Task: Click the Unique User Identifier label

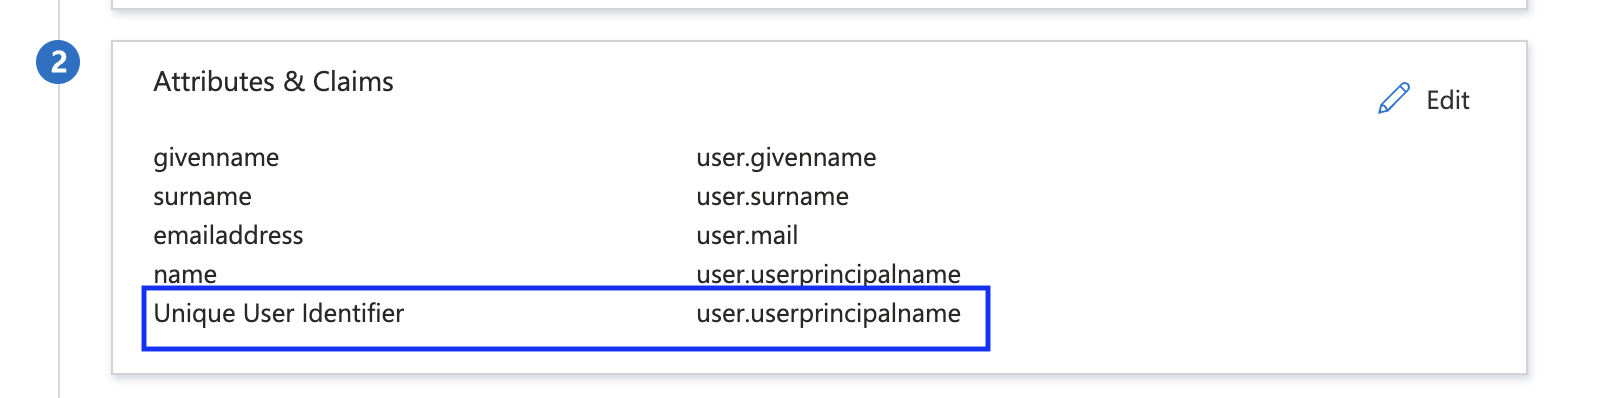Action: (278, 313)
